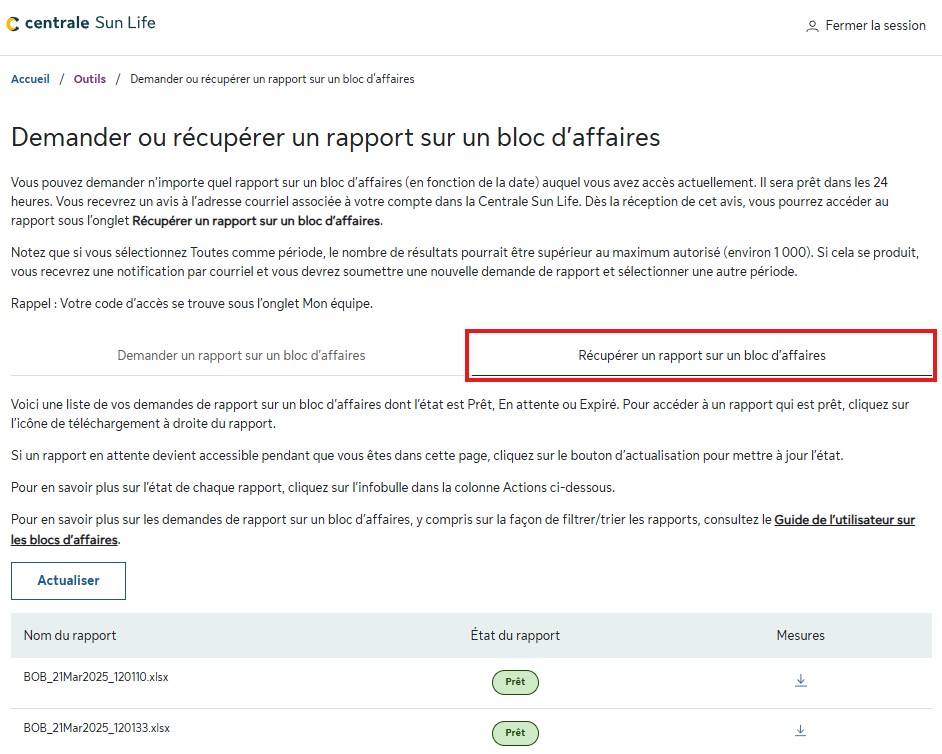
Task: Click the page heading Demander ou récupérer
Action: [x=335, y=137]
